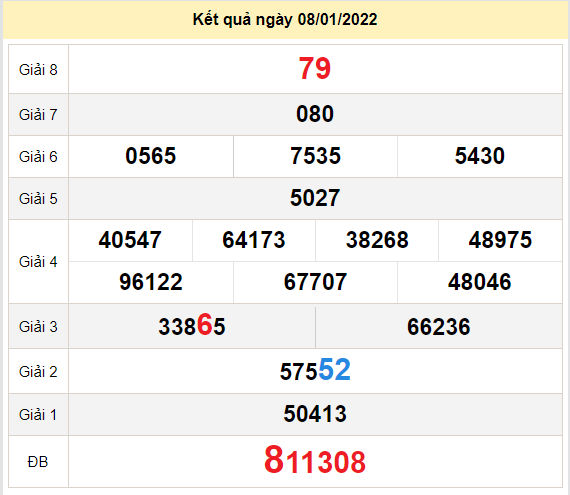Screen dimensions: 570x495
Task: Click the Giải 7 number 080
Action: [315, 114]
